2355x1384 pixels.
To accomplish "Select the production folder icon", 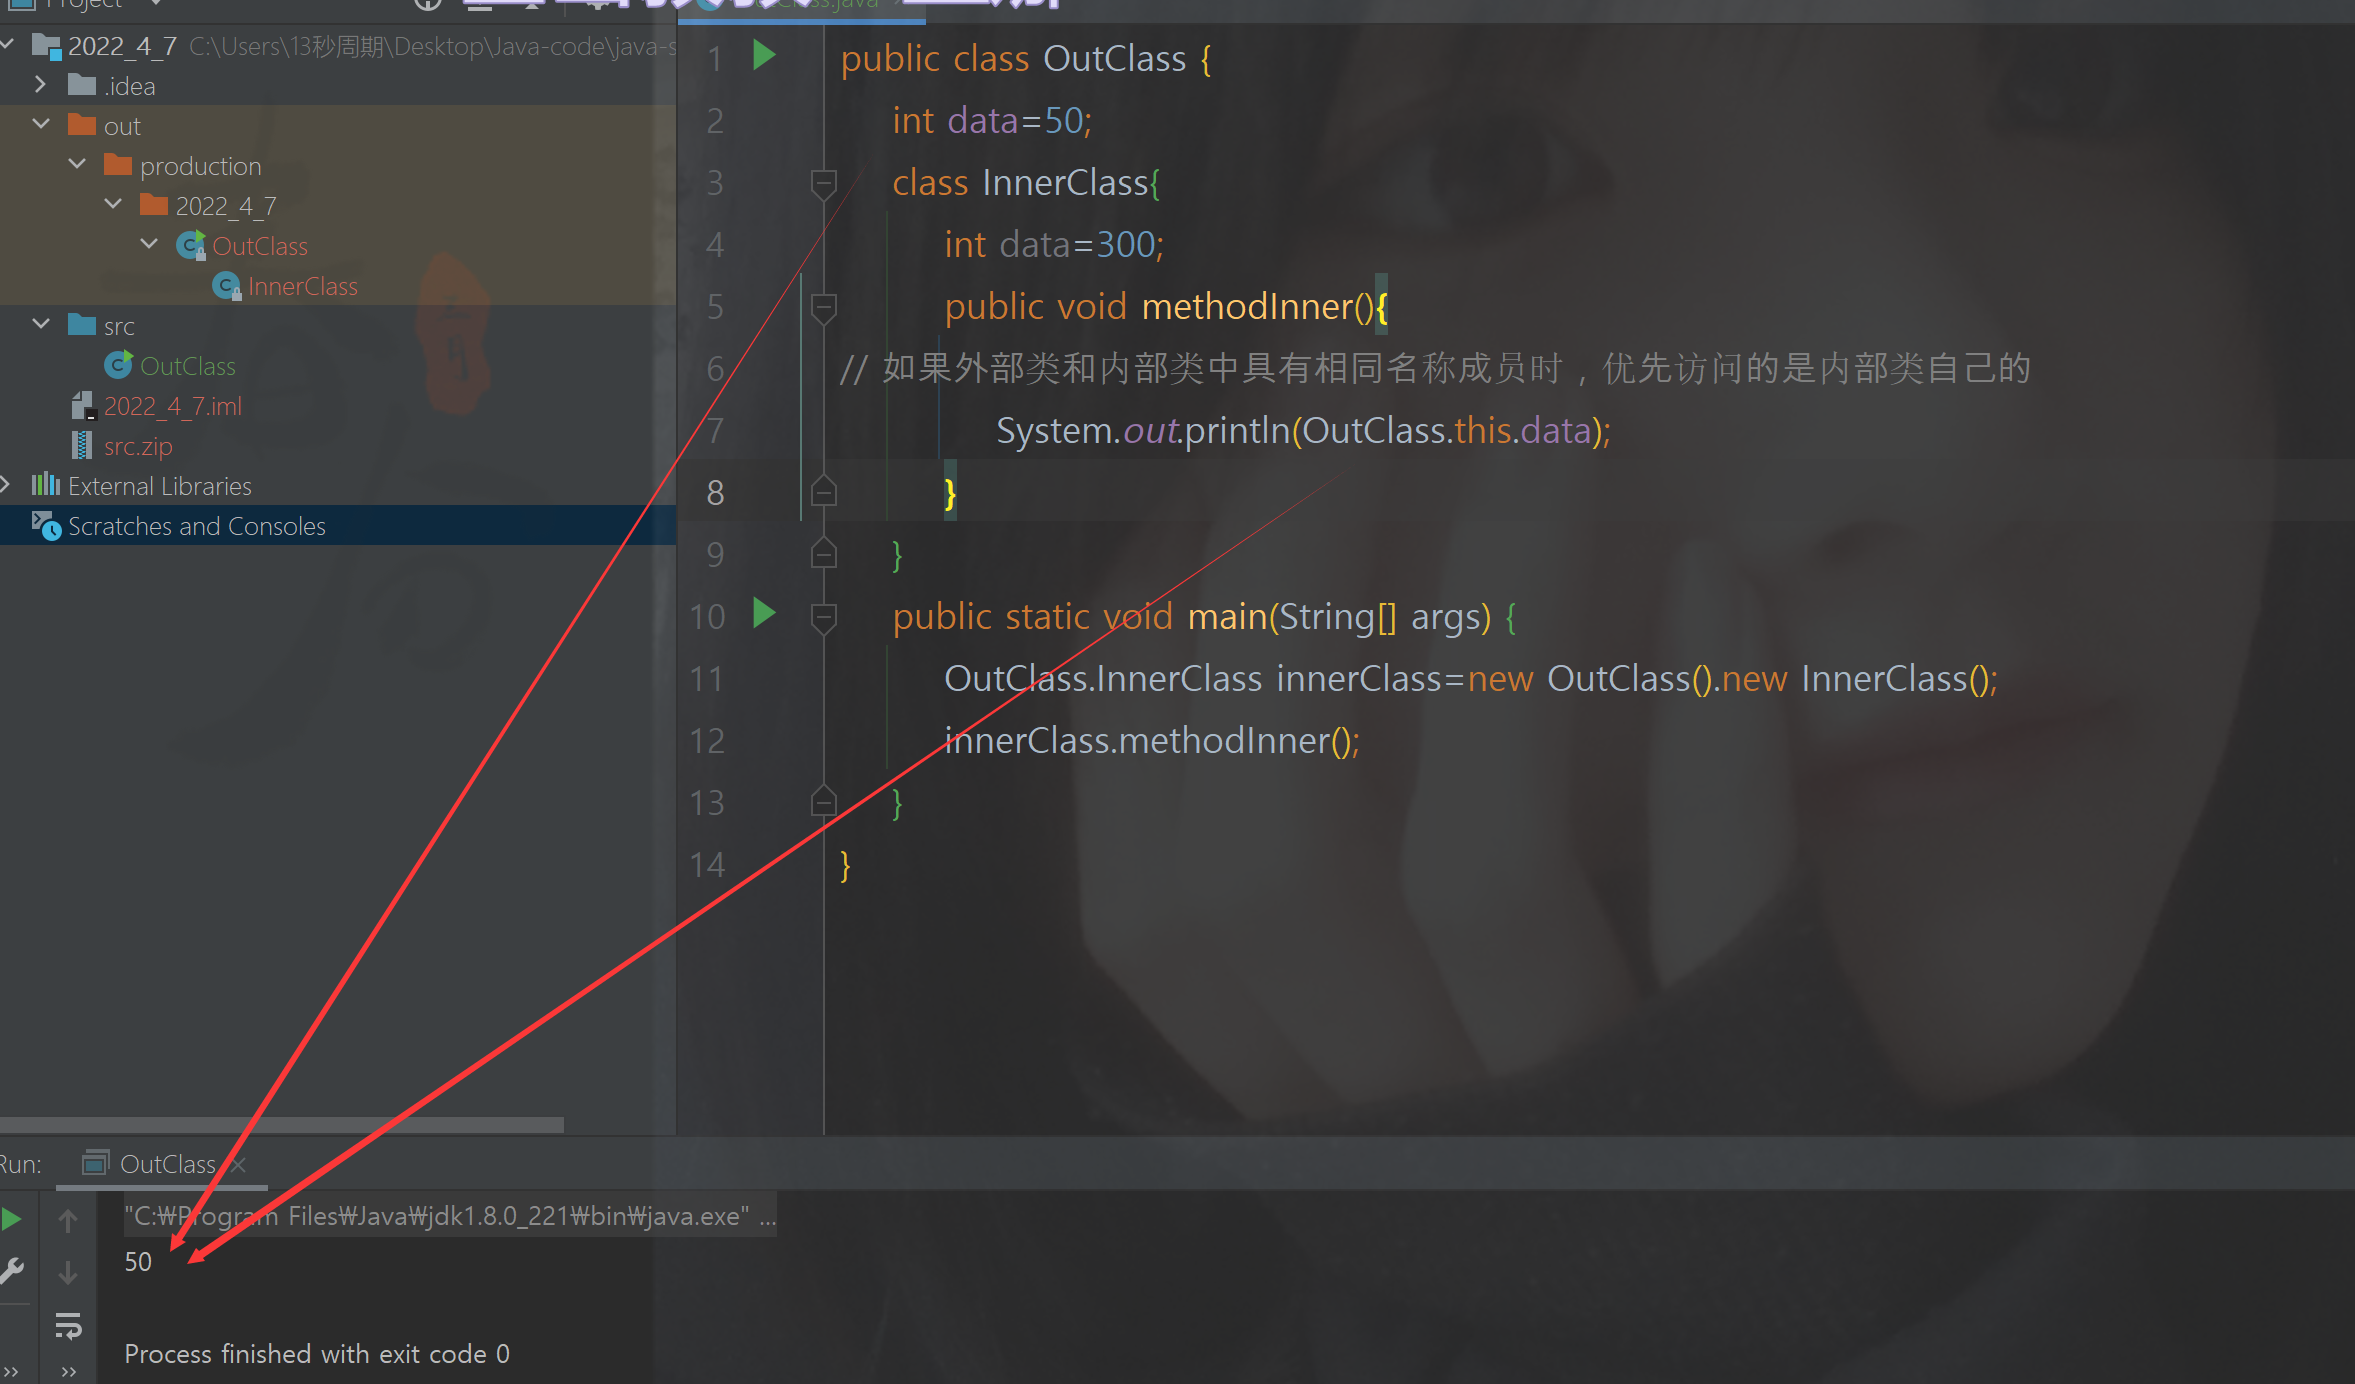I will coord(118,165).
